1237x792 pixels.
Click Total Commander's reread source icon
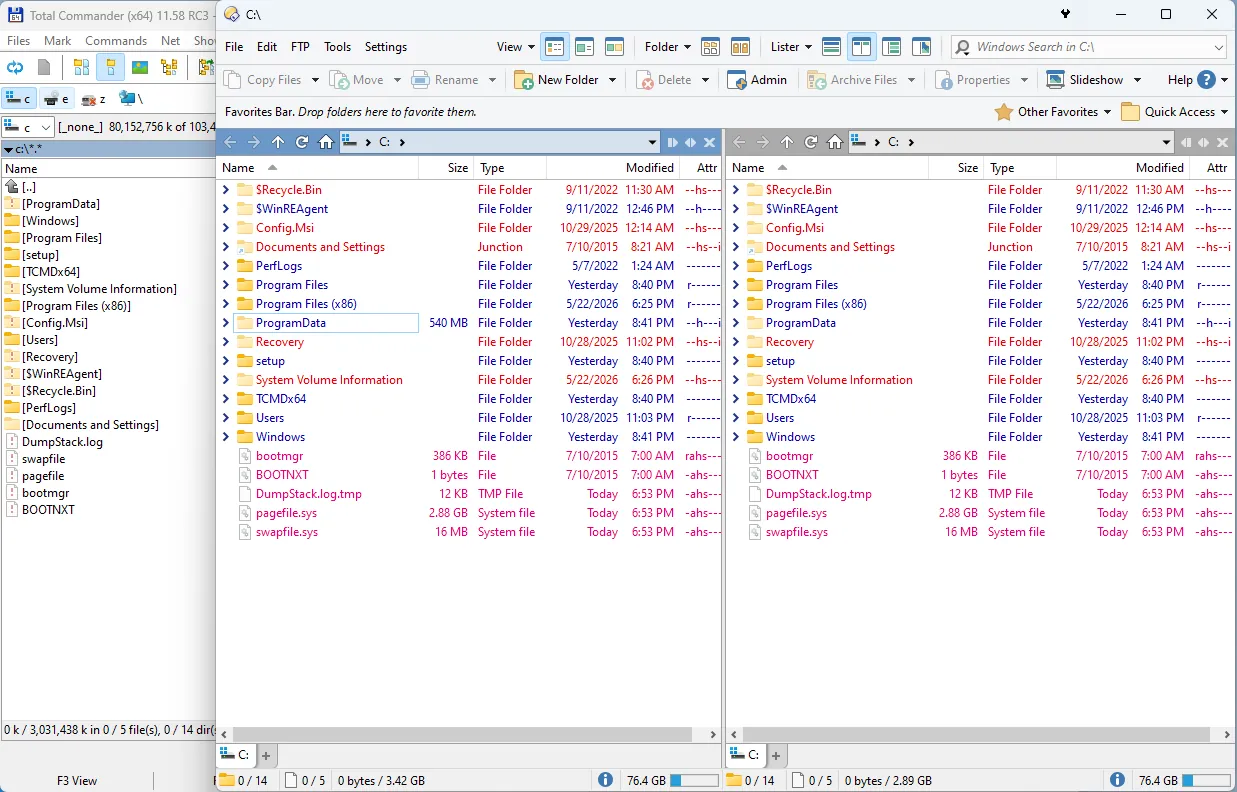pos(15,68)
